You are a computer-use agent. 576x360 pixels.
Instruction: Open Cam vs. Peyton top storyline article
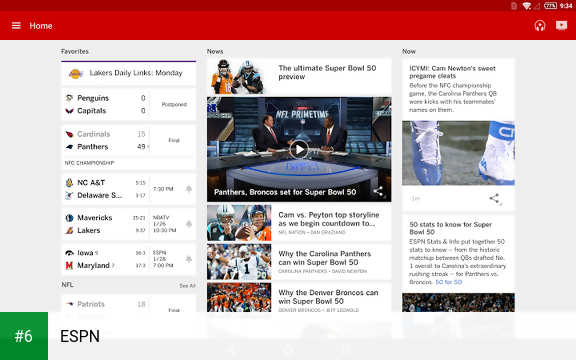(x=299, y=223)
